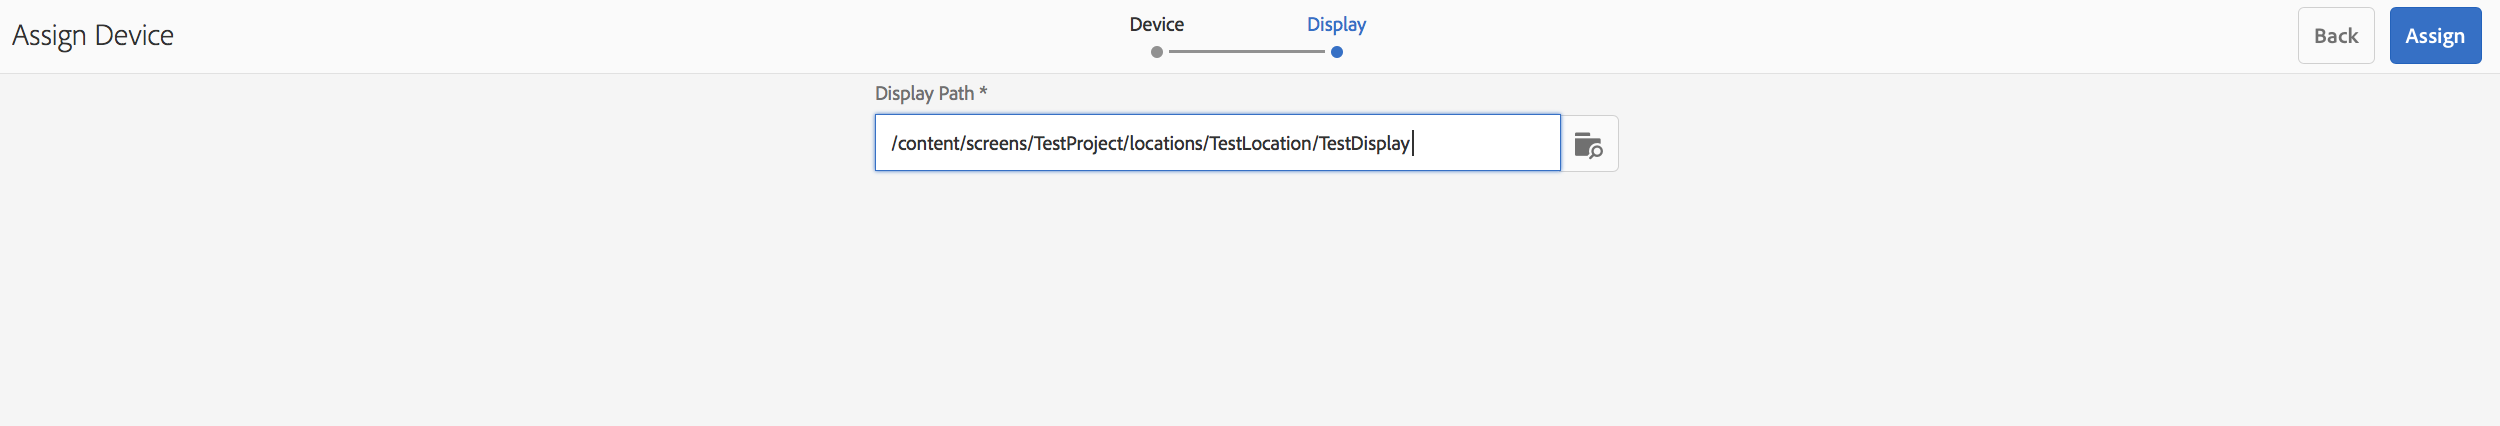Click the line connecting the wizard steps
The image size is (2500, 426).
[1246, 52]
